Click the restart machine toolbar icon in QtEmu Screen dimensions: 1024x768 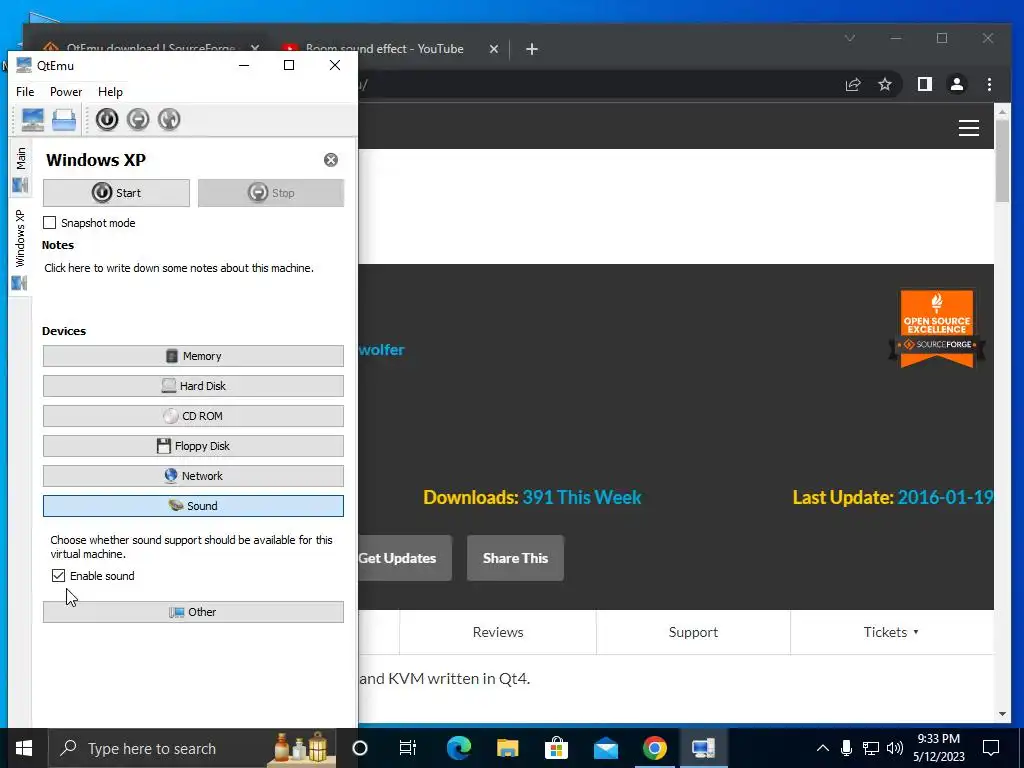(169, 120)
